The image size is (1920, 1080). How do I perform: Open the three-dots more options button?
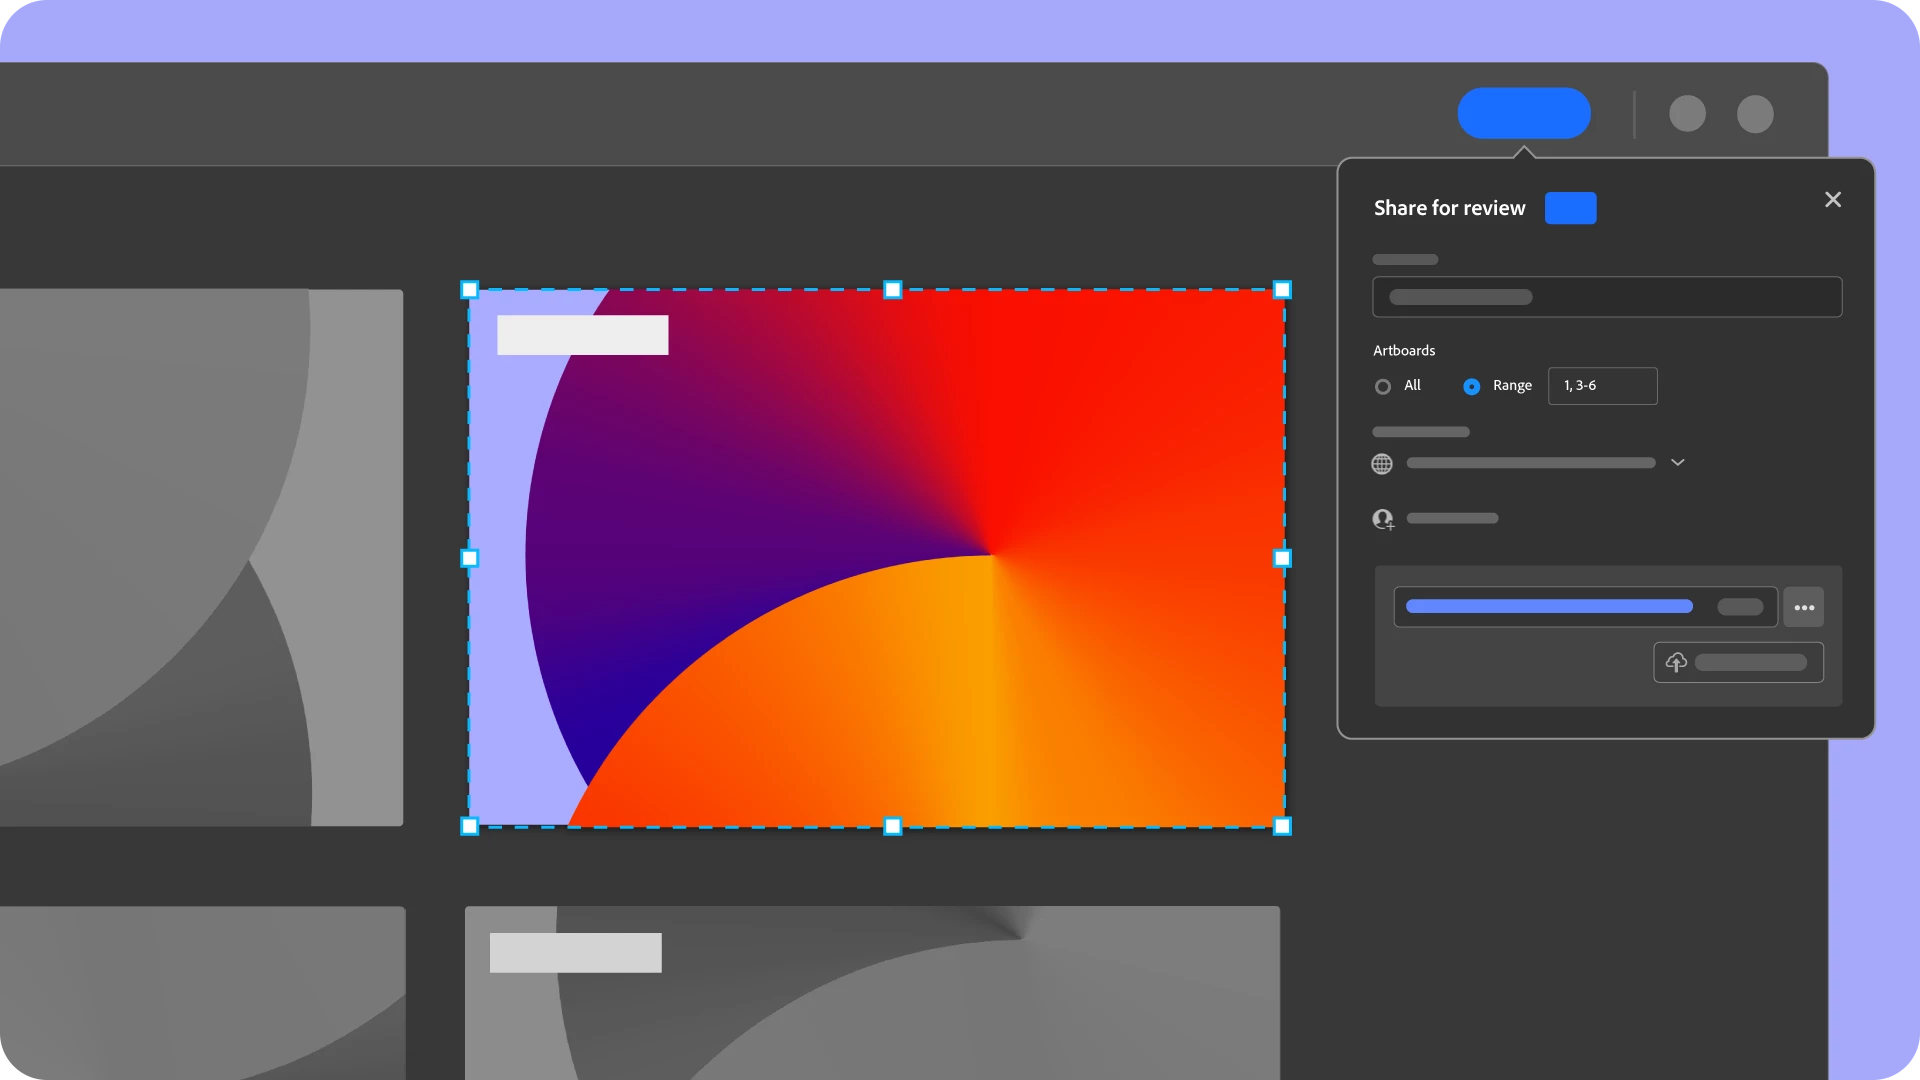coord(1804,607)
